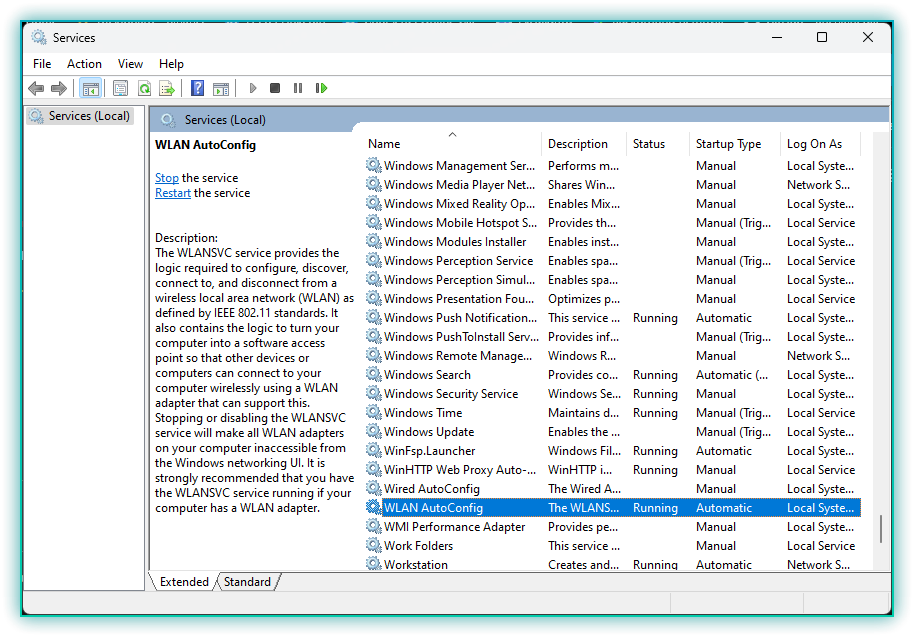Click the Restart Service toolbar icon
The height and width of the screenshot is (637, 914).
[321, 88]
